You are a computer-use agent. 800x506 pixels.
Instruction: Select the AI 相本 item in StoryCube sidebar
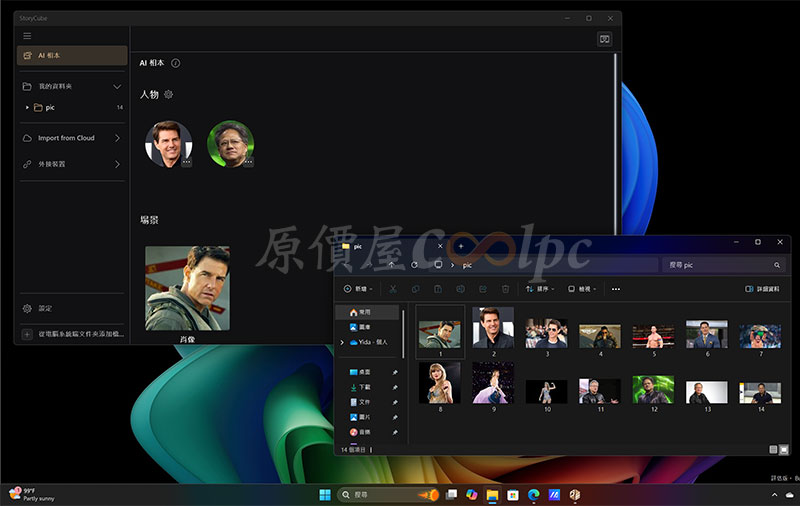click(72, 56)
